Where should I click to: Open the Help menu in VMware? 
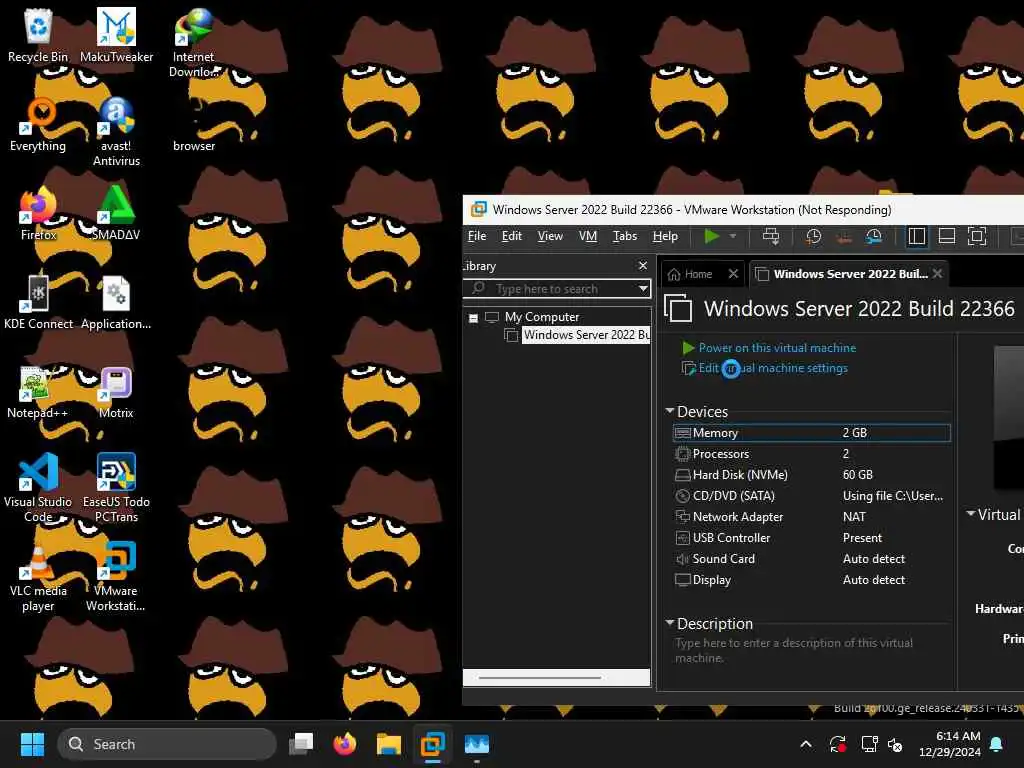[x=665, y=236]
